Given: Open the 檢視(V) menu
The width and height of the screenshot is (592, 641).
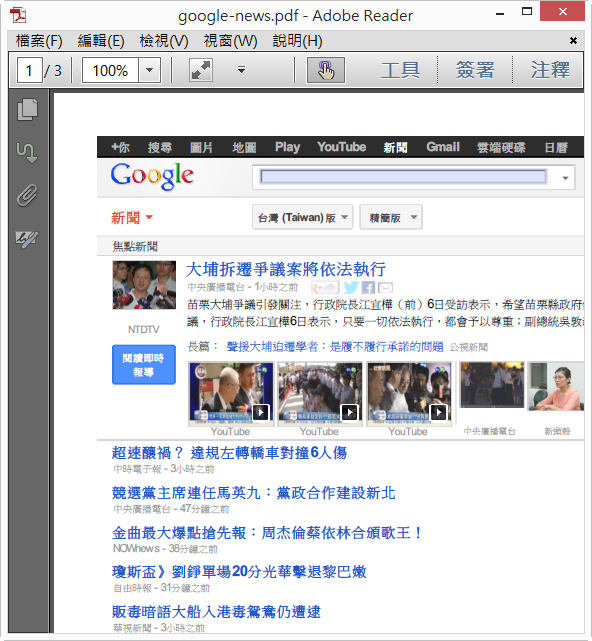Looking at the screenshot, I should coord(164,41).
